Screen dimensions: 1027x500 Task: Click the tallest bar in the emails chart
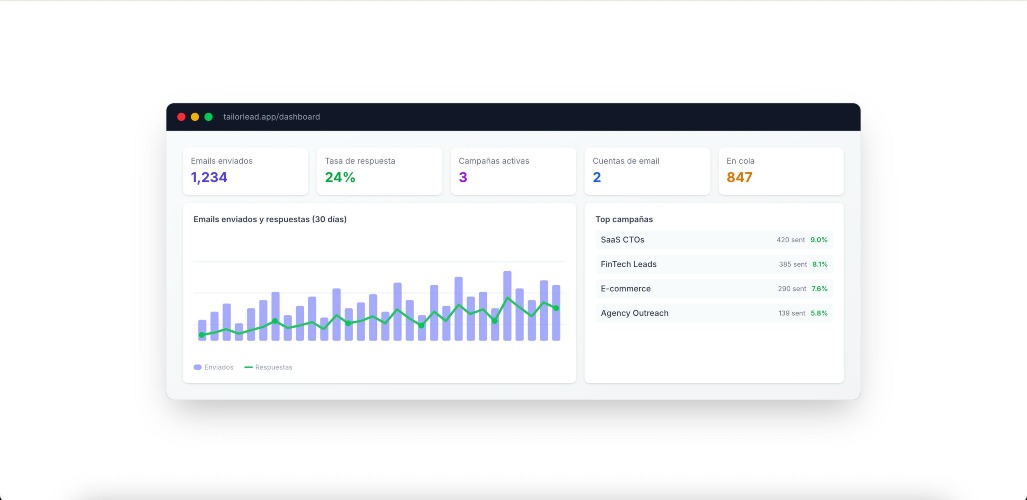507,306
